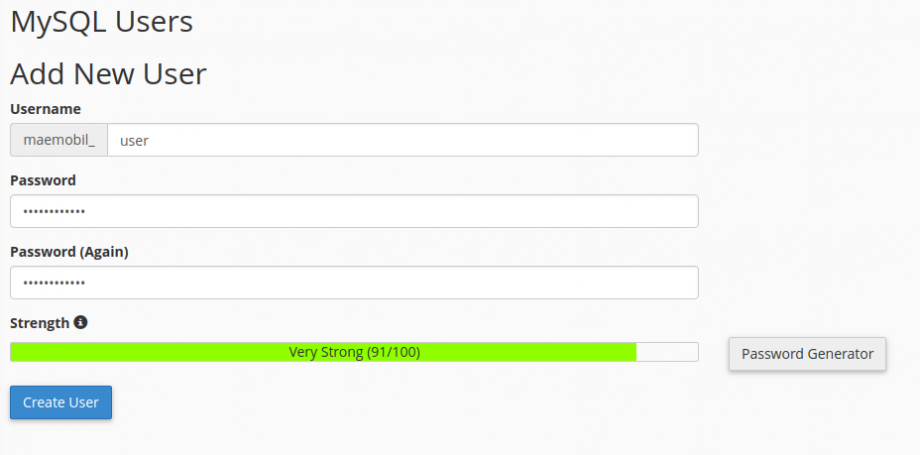Click the Strength info icon
The height and width of the screenshot is (455, 920).
coord(81,323)
